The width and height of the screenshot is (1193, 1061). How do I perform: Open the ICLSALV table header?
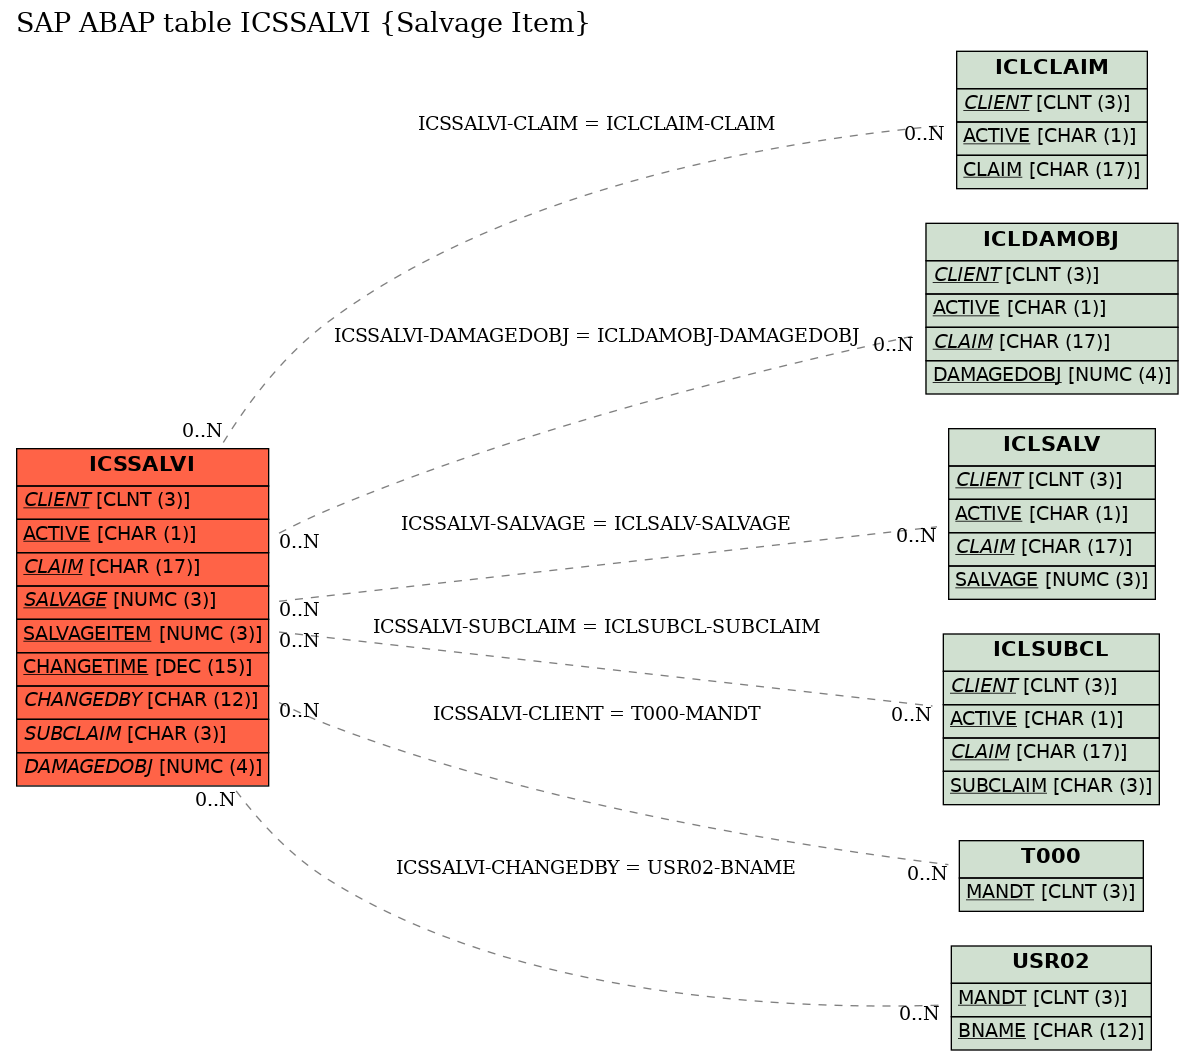1051,446
